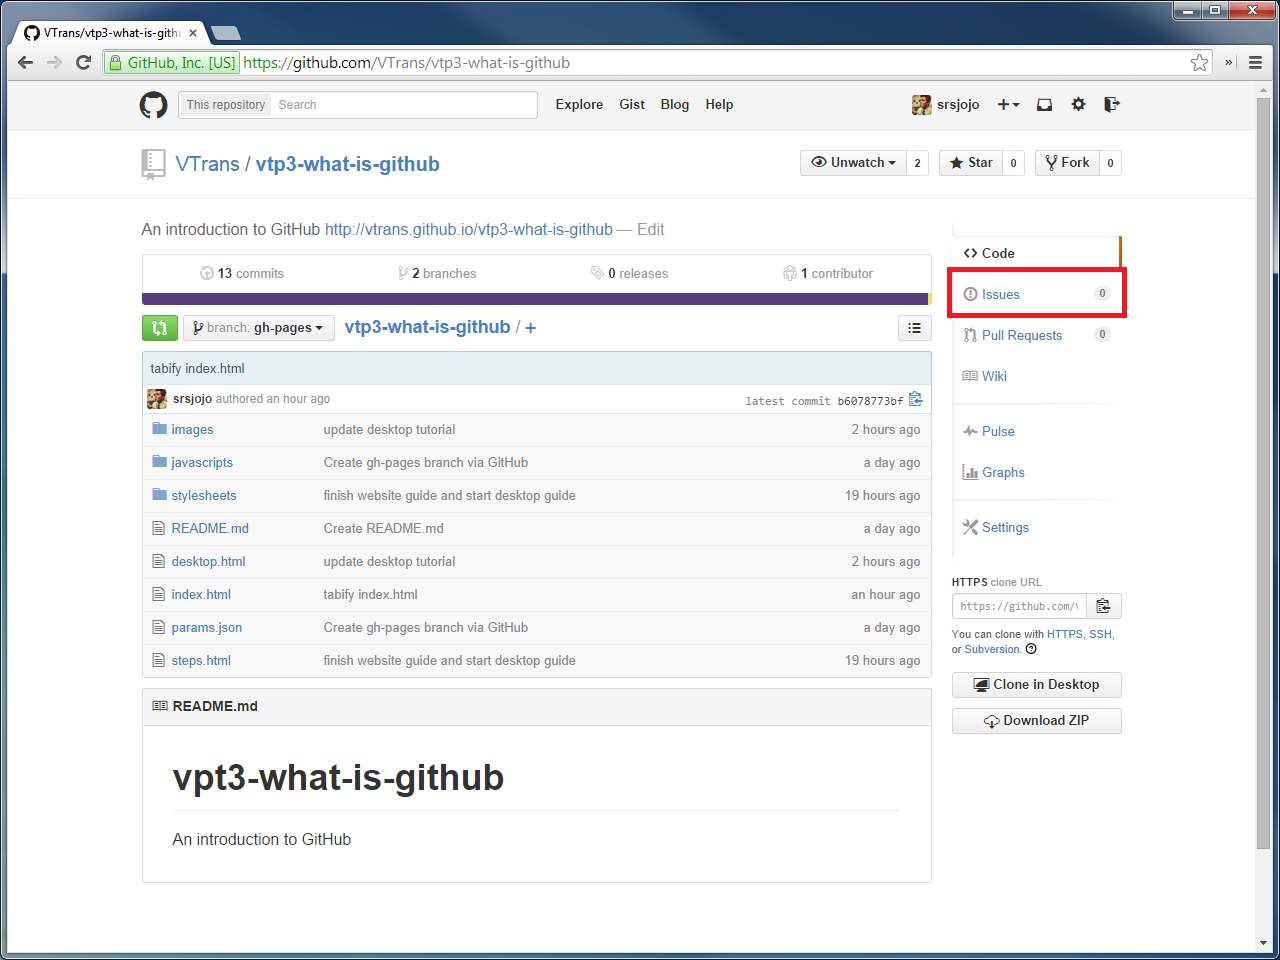The height and width of the screenshot is (960, 1280).
Task: Copy the HTTPS clone URL to clipboard
Action: click(x=1104, y=606)
